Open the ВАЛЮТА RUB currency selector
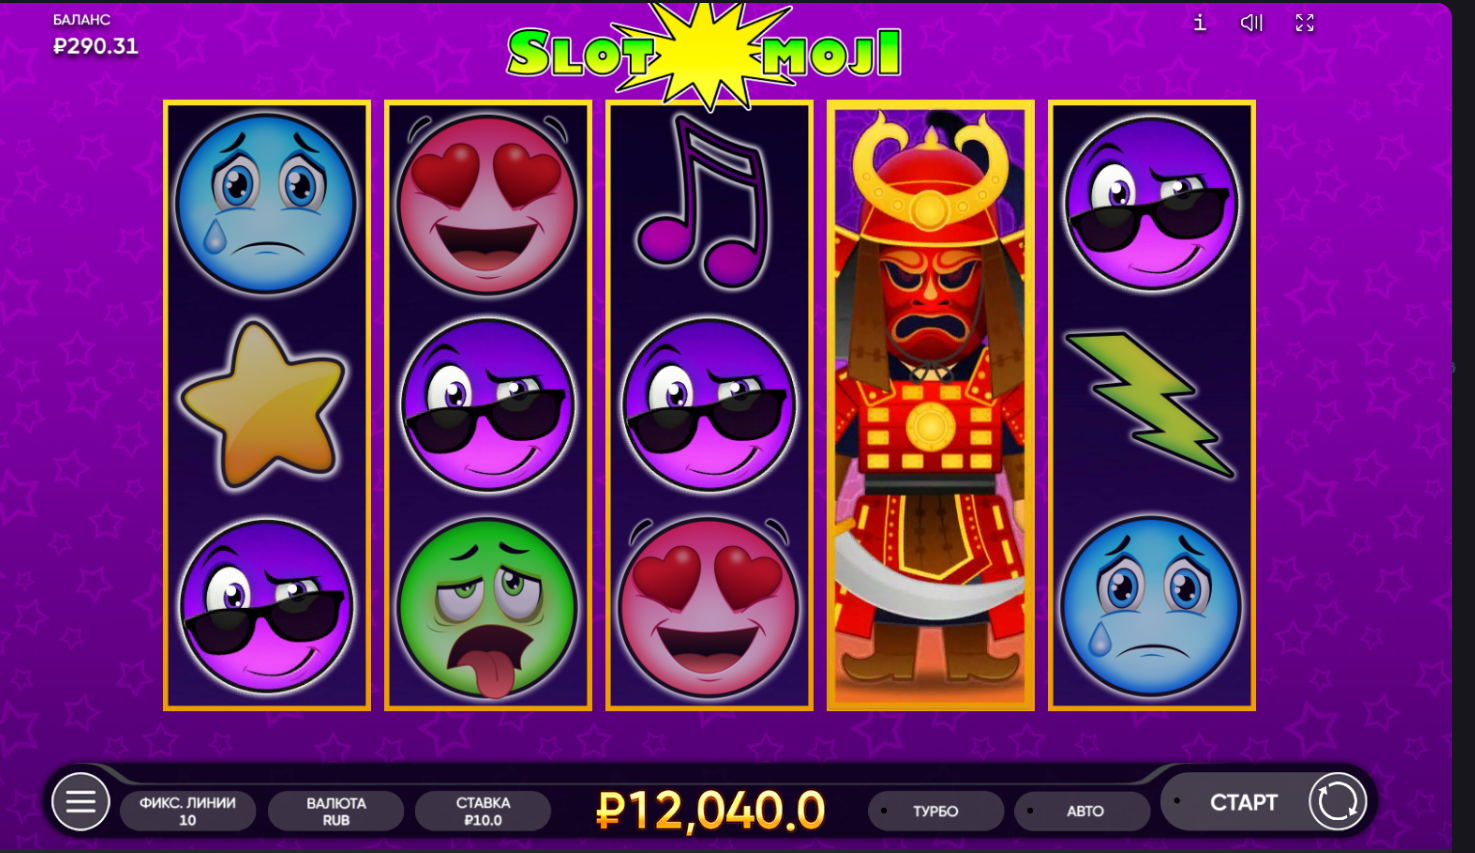The height and width of the screenshot is (853, 1475). coord(336,811)
